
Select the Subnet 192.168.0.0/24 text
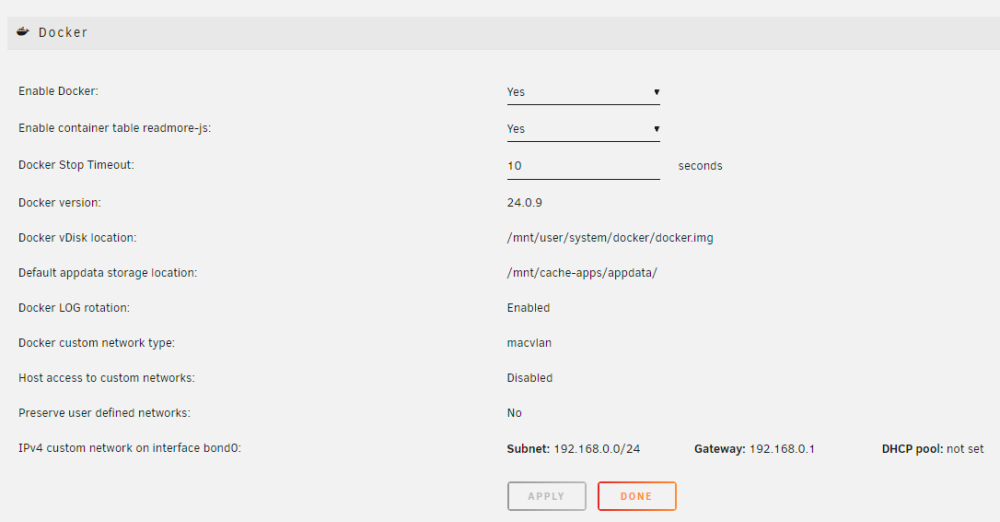tap(573, 449)
